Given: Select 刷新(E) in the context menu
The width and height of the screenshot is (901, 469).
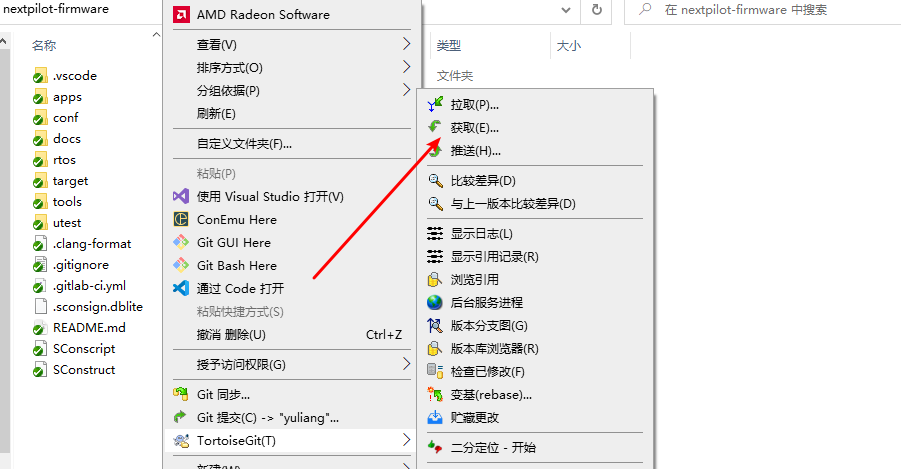Looking at the screenshot, I should (292, 113).
